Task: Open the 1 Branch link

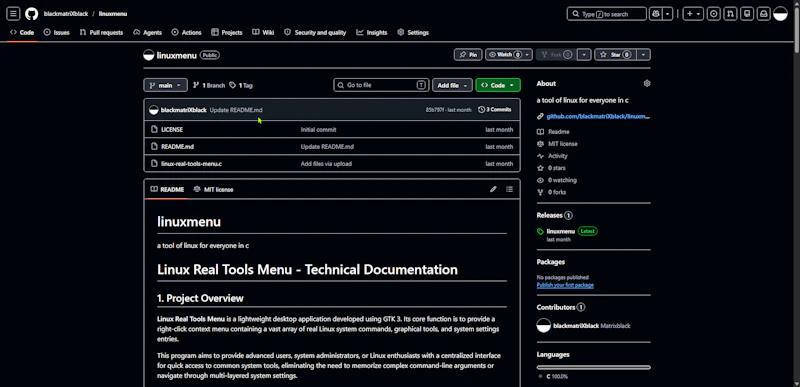Action: 209,85
